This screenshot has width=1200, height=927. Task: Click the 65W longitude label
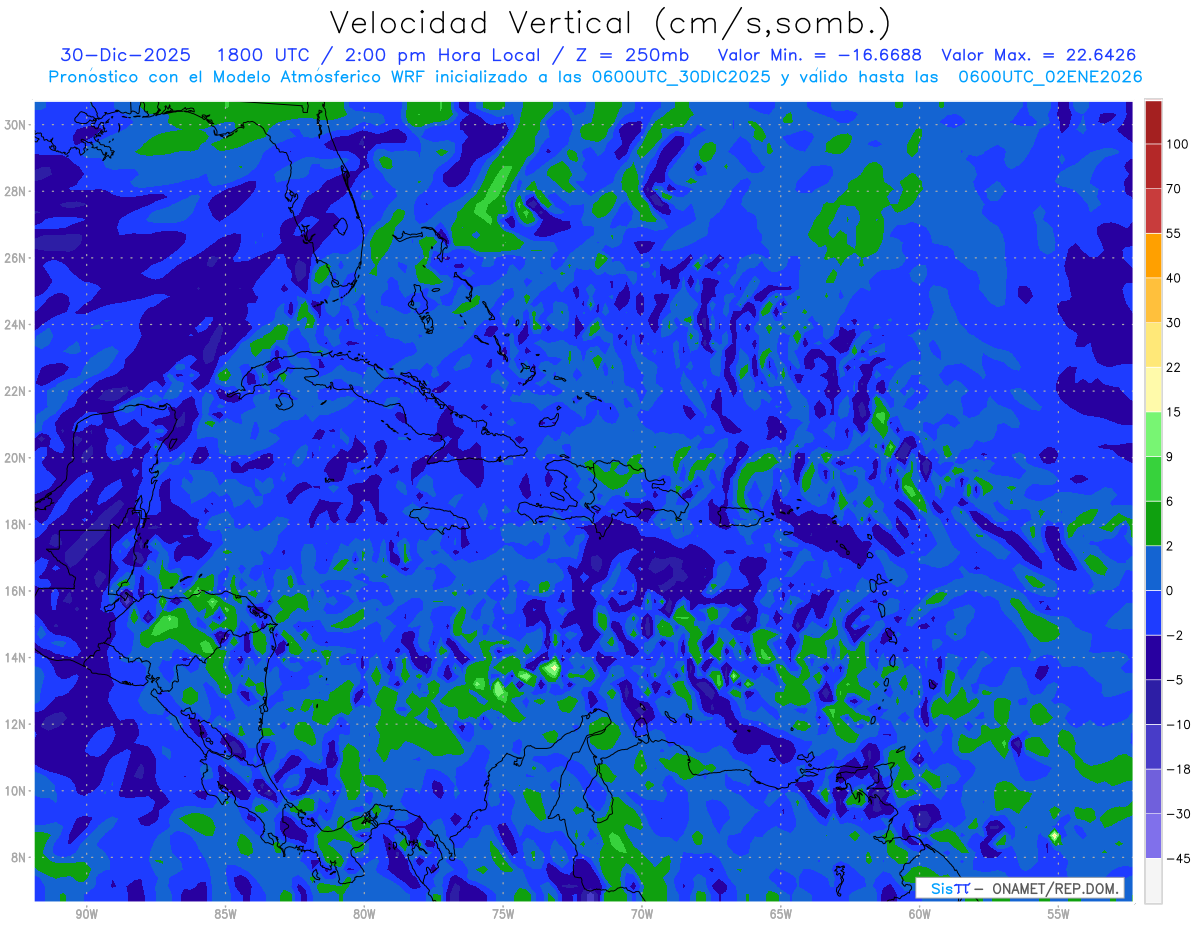click(x=781, y=914)
